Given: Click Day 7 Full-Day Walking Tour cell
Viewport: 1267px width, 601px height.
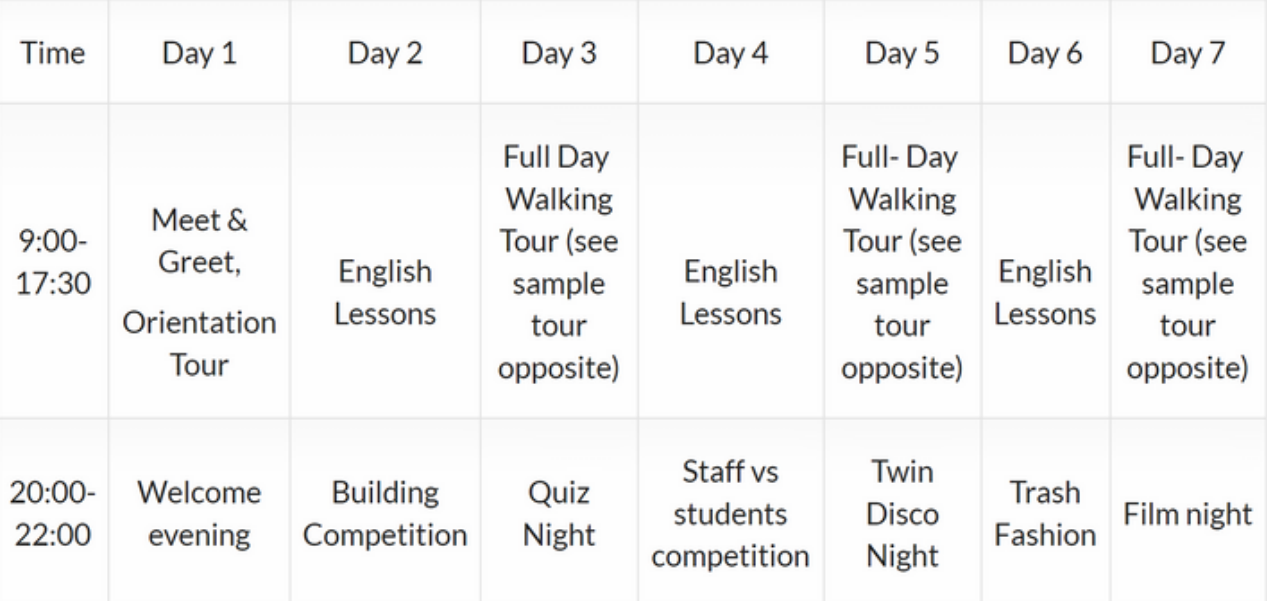Looking at the screenshot, I should (x=1187, y=263).
